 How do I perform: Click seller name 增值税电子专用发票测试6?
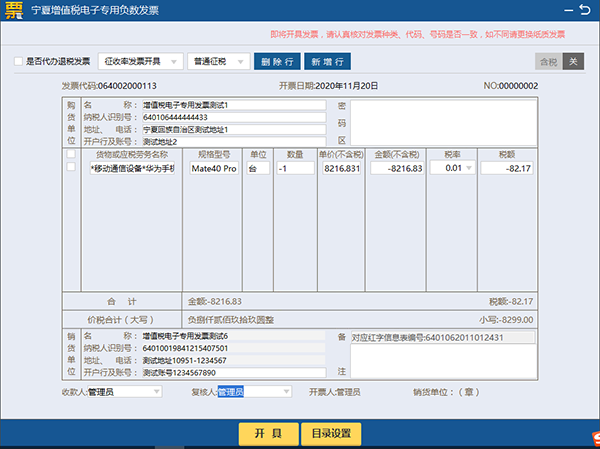point(185,336)
